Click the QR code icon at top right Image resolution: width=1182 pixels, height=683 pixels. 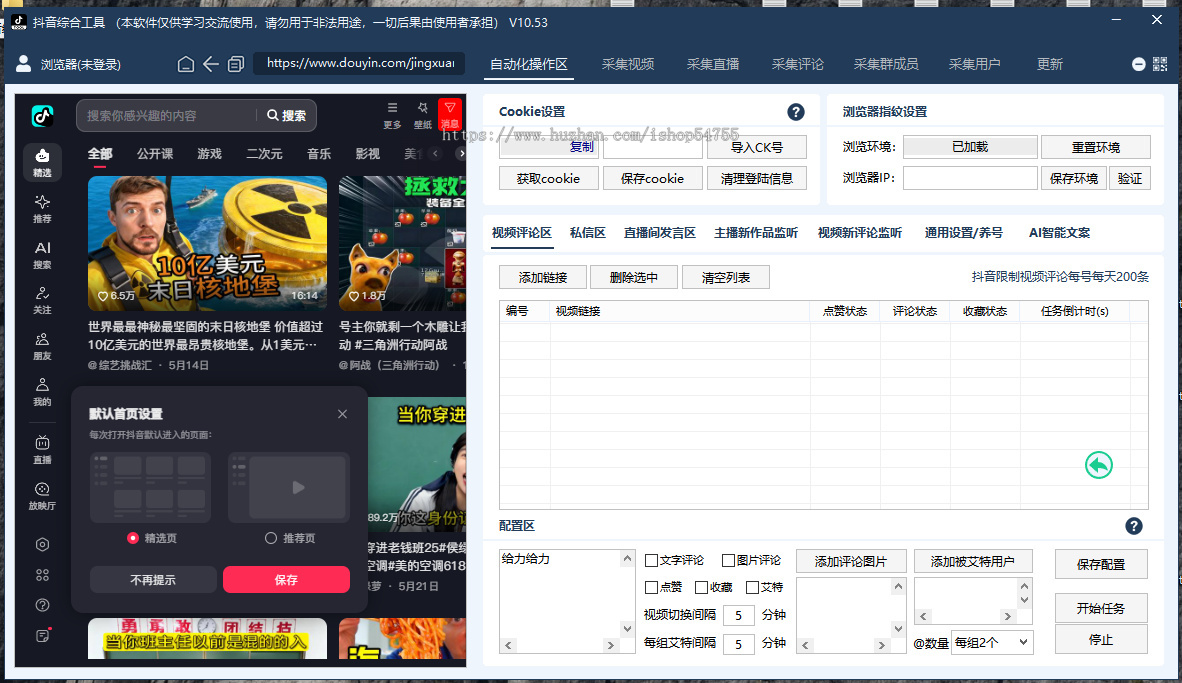coord(1160,64)
